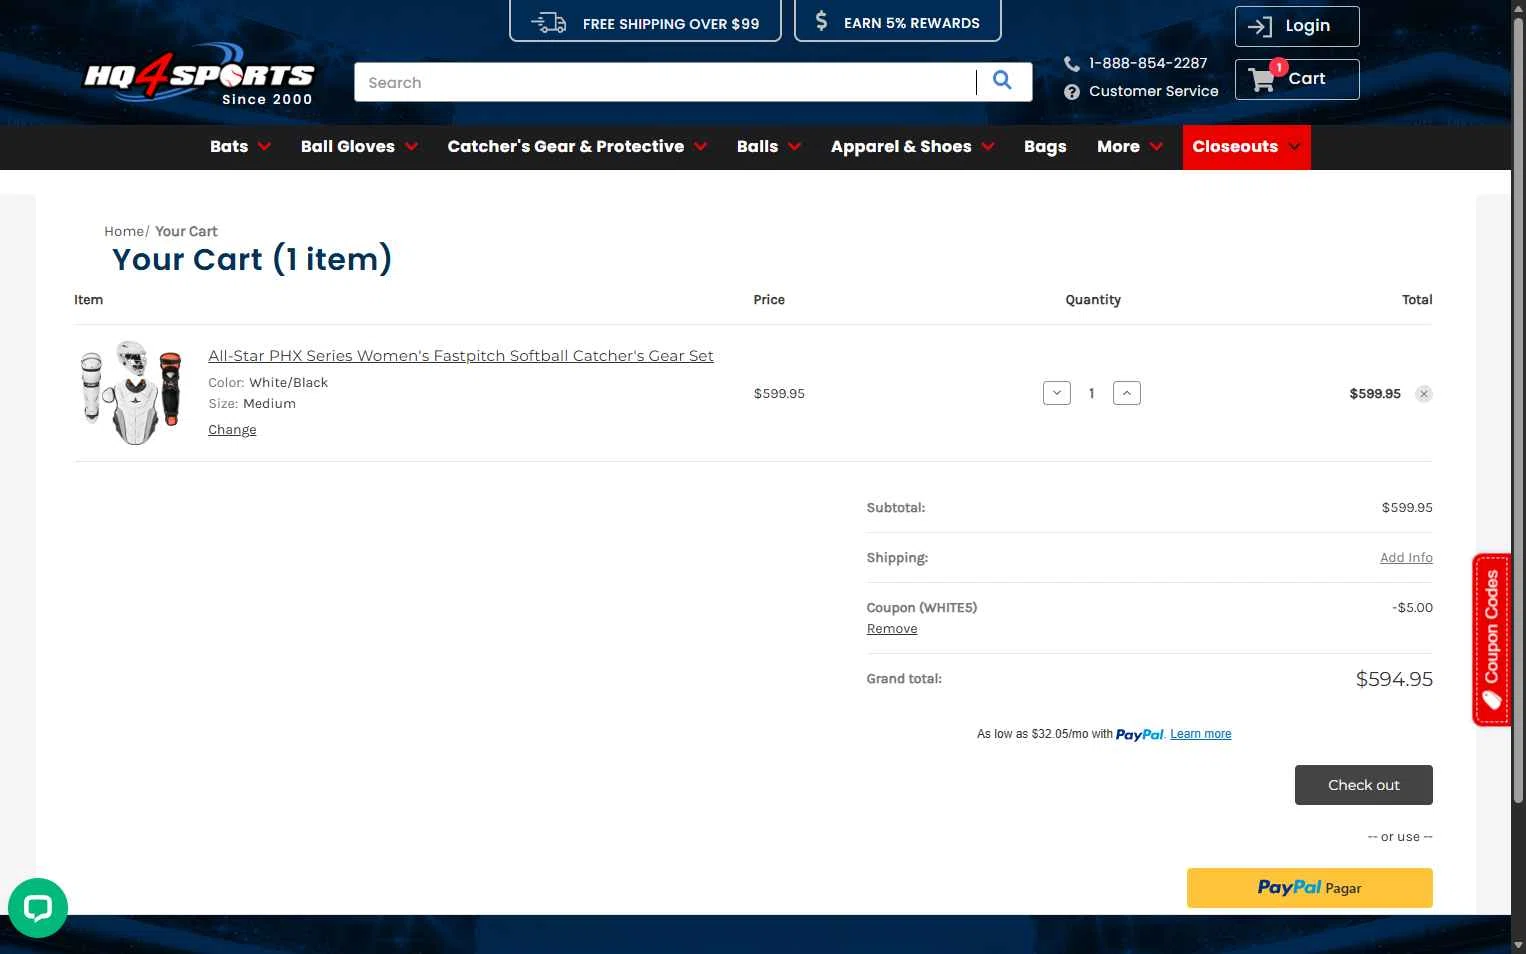The image size is (1526, 954).
Task: Click the Customer Service link
Action: coord(1153,91)
